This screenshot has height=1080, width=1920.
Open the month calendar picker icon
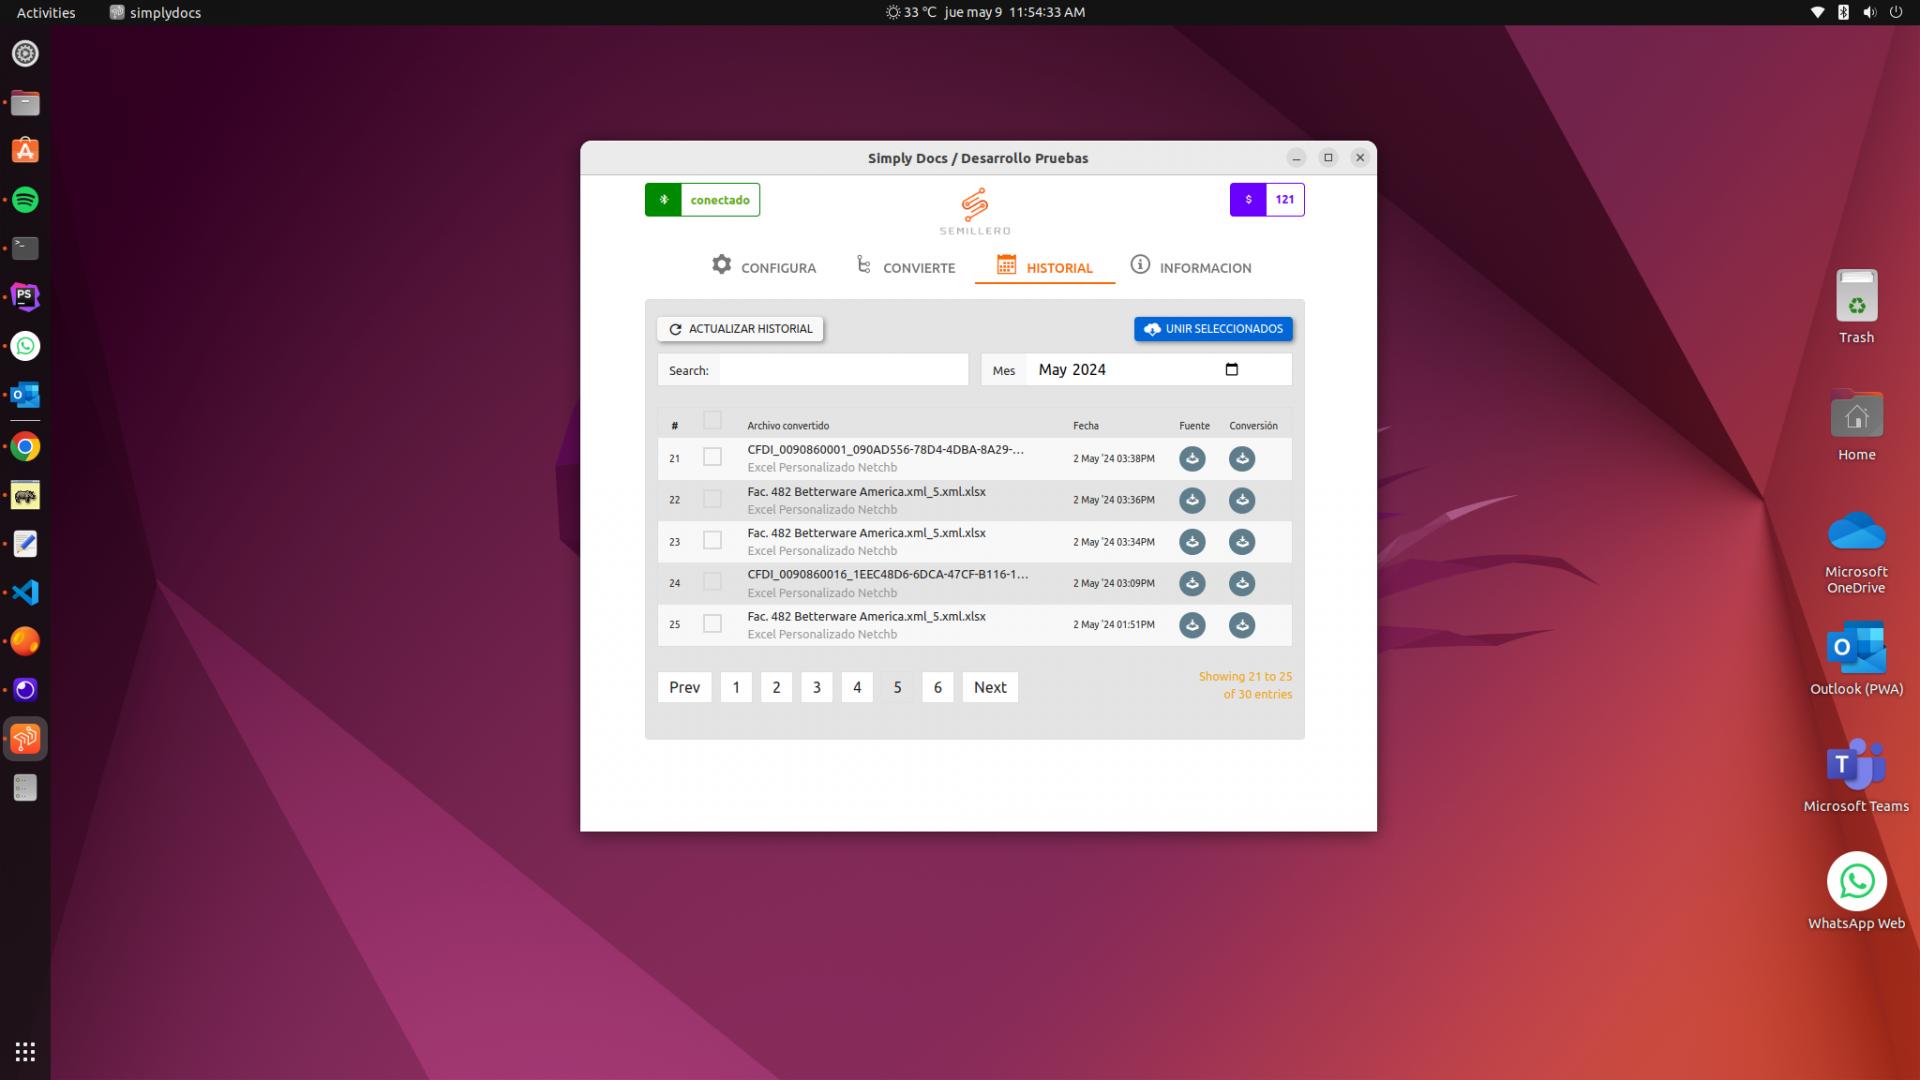(x=1231, y=369)
